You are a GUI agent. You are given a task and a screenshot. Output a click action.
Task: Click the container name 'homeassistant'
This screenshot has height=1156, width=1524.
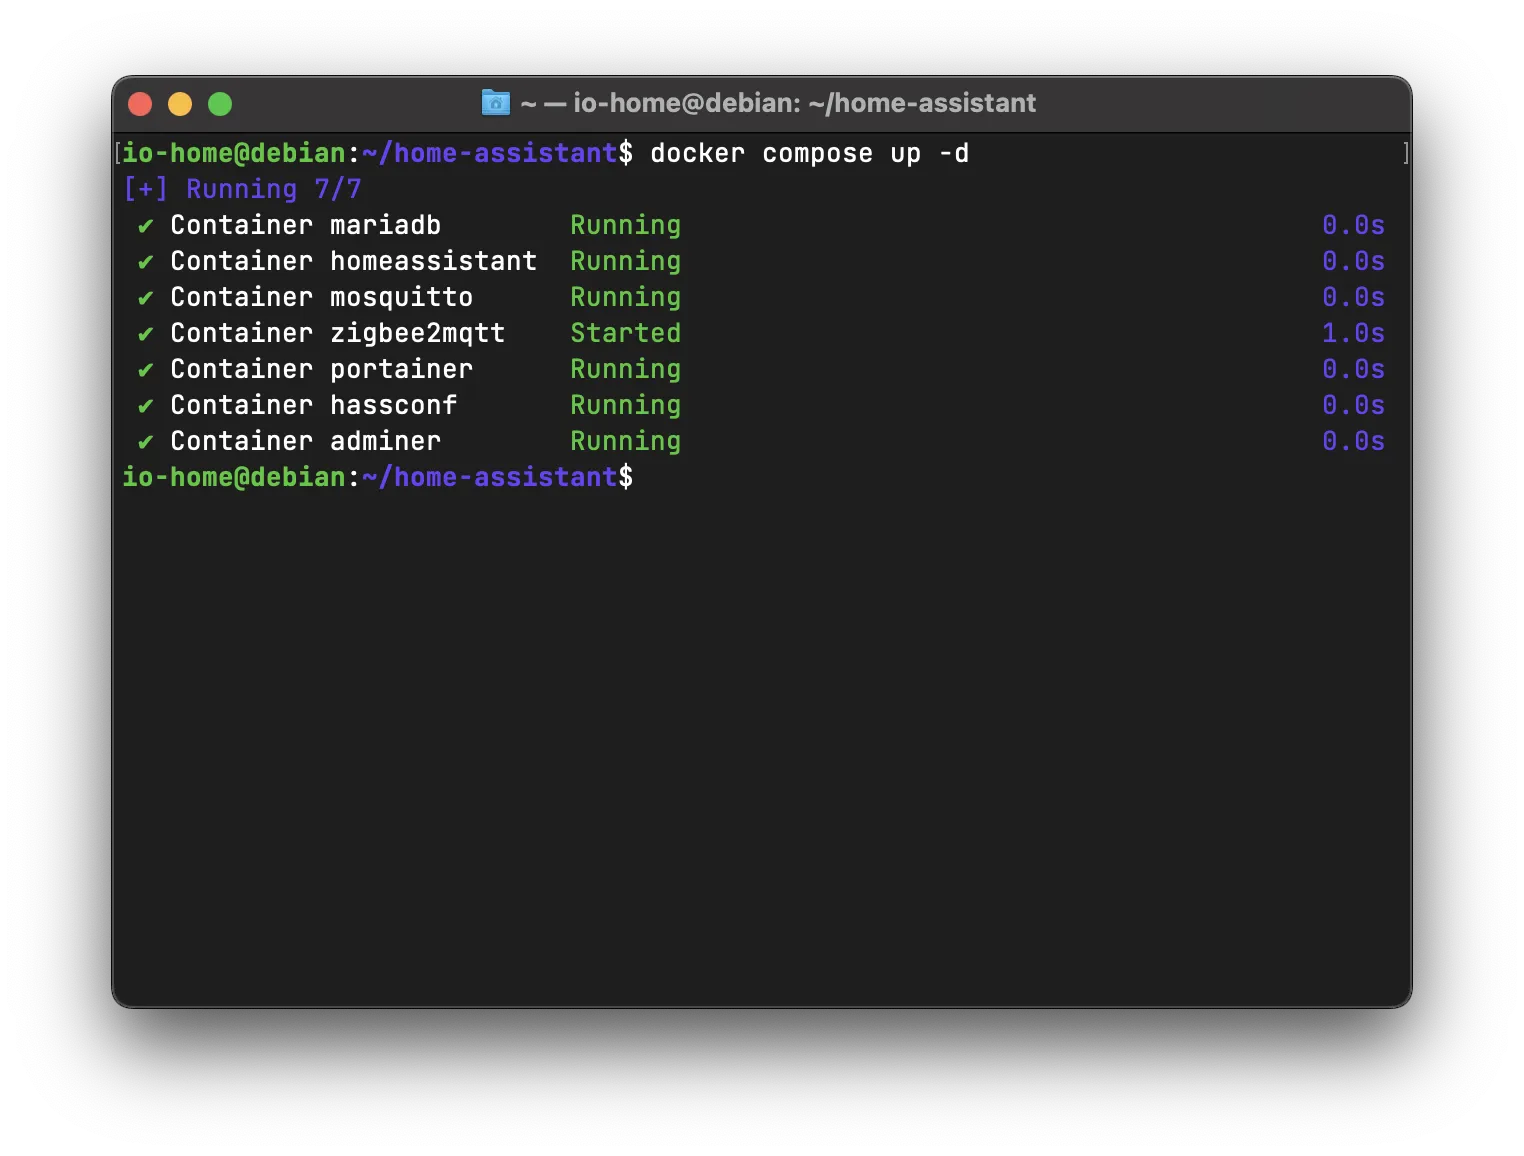tap(433, 261)
